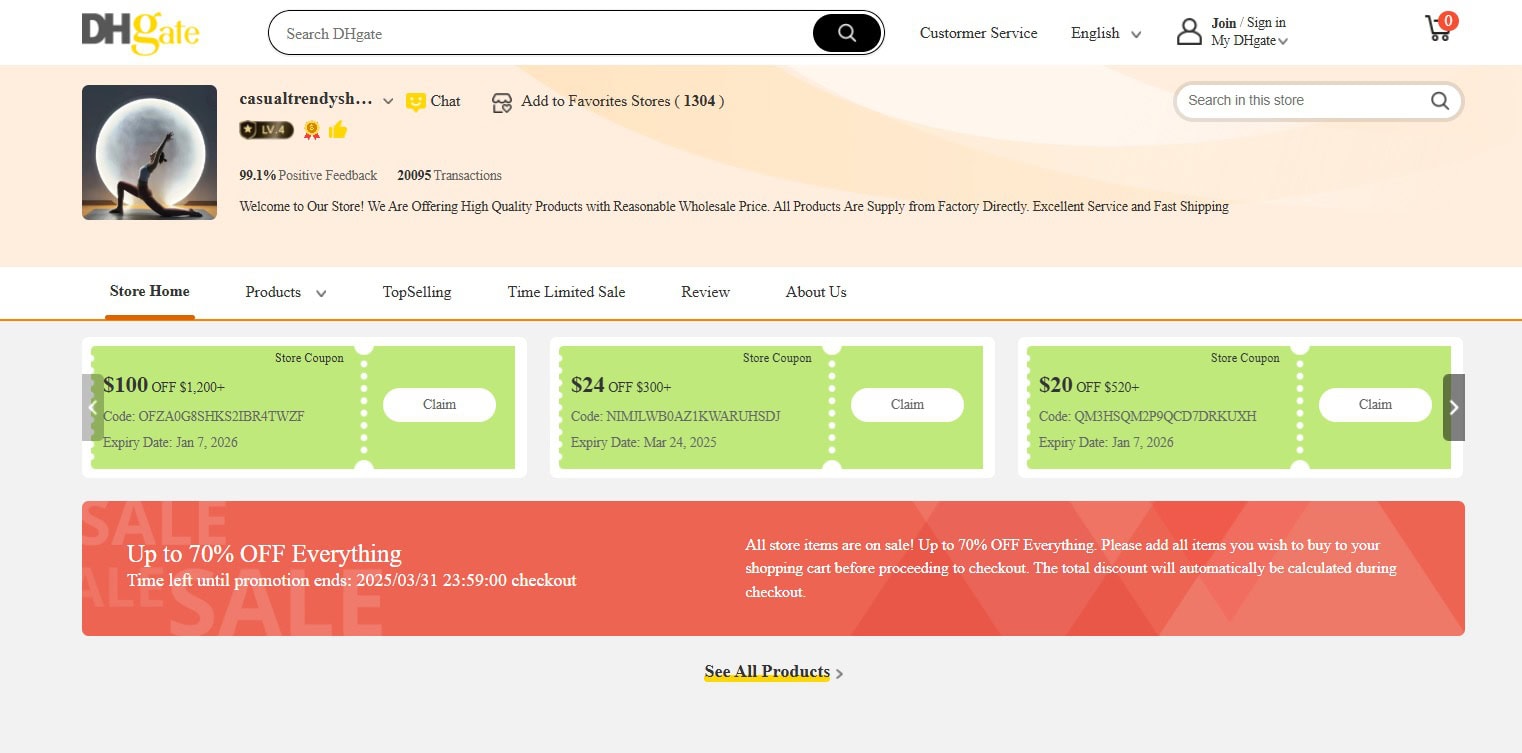Claim the $100 OFF $1,200+ coupon
1522x753 pixels.
click(439, 404)
